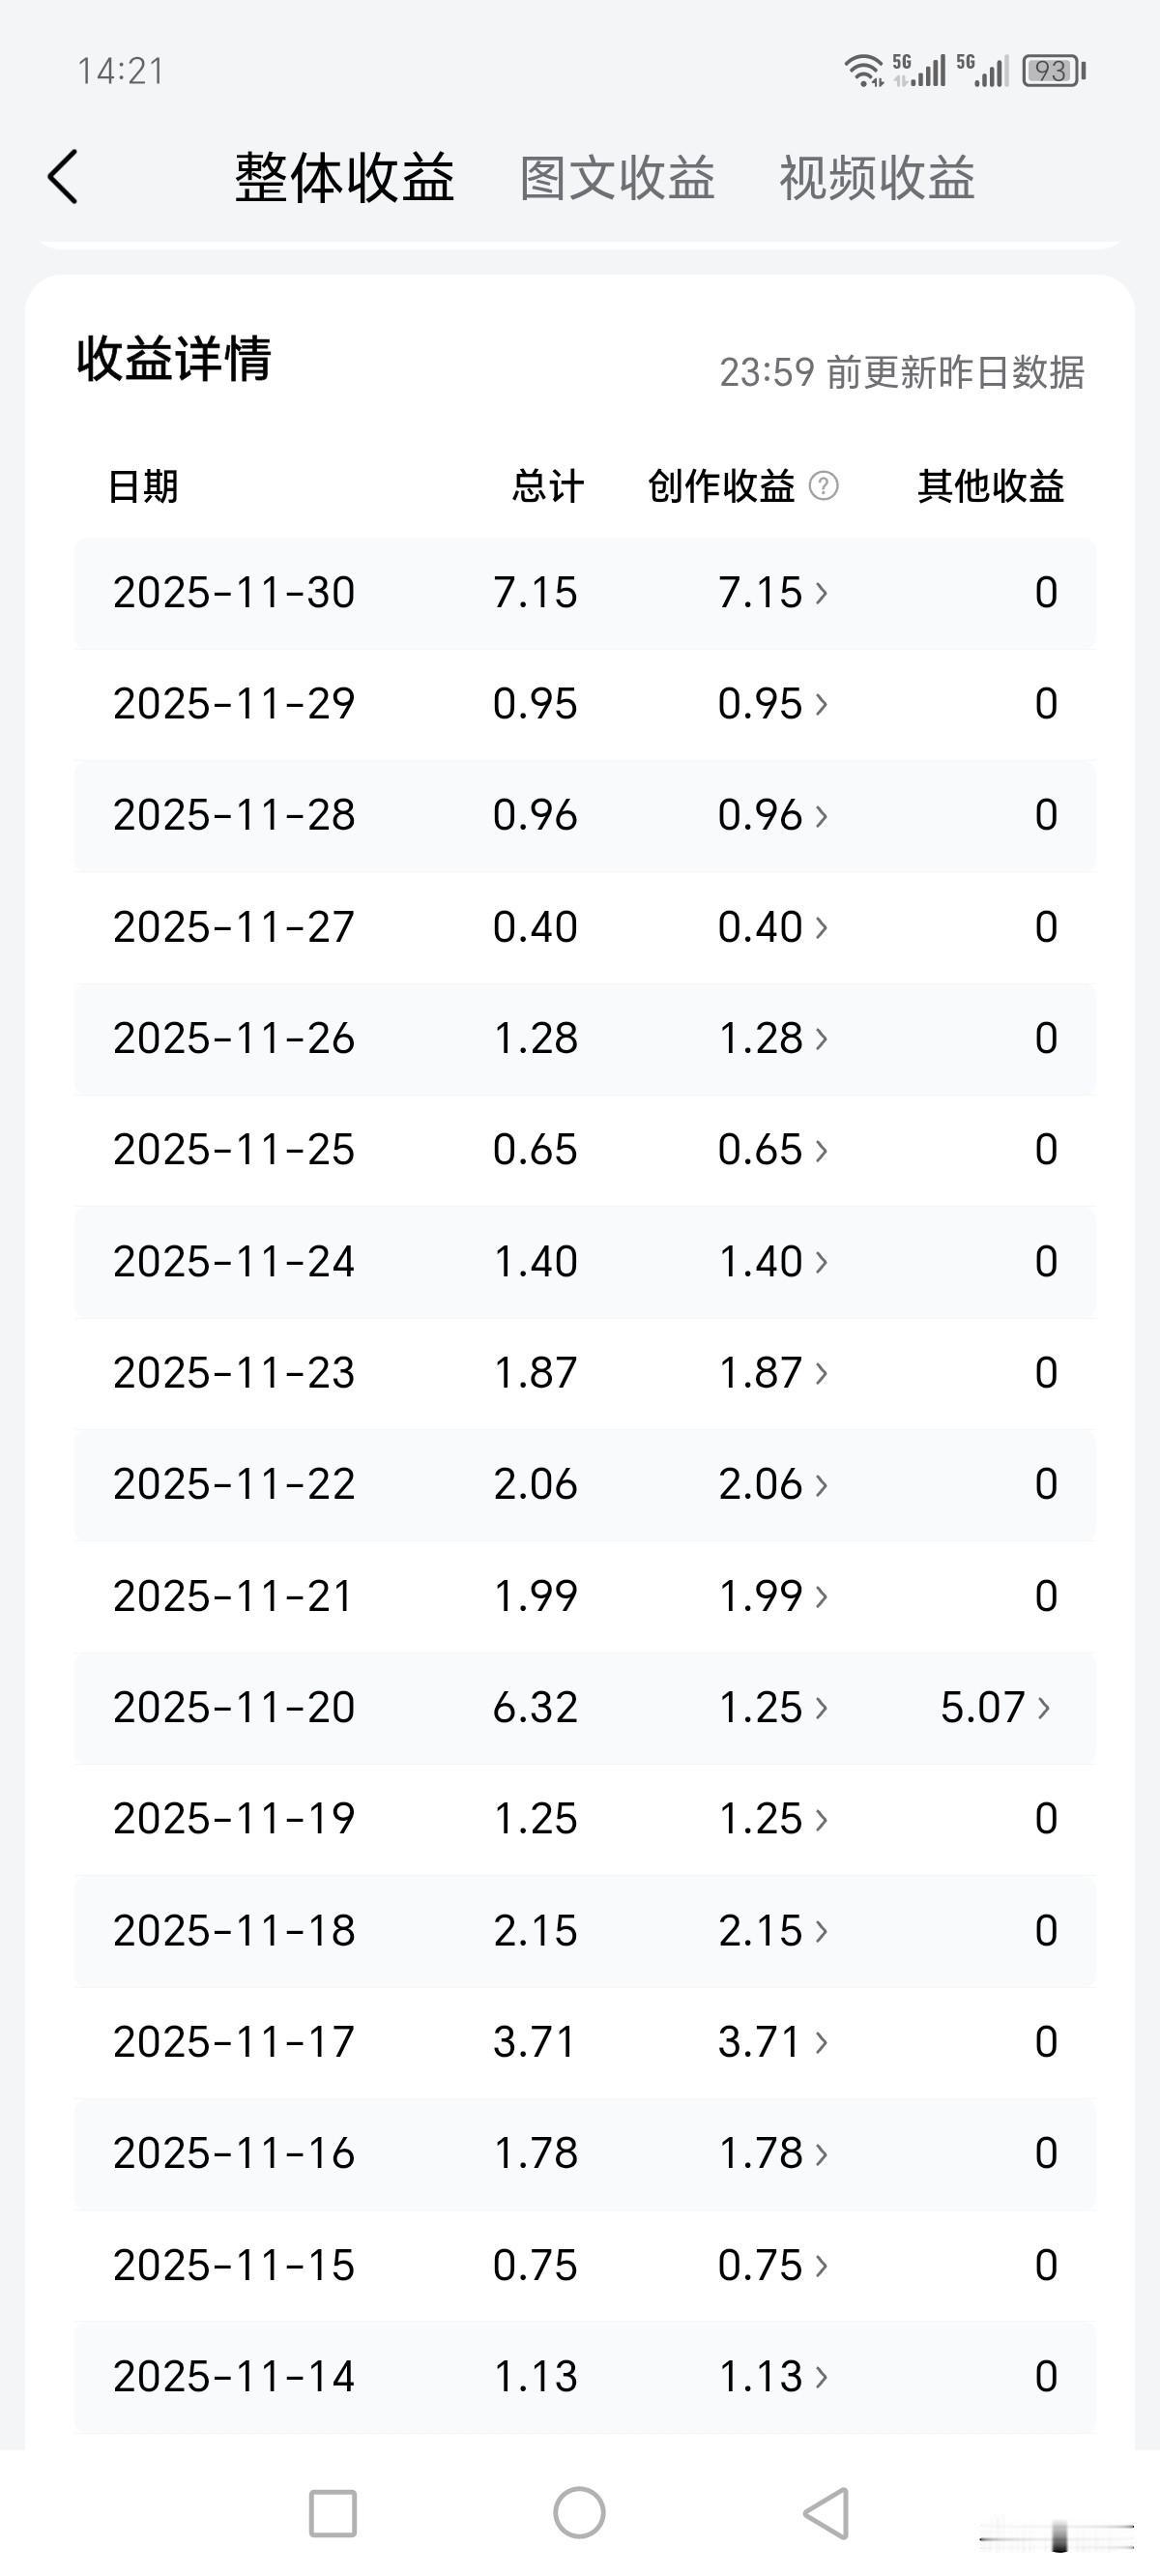
Task: Open 0.40 creation income details for 2025-11-27
Action: click(x=773, y=927)
